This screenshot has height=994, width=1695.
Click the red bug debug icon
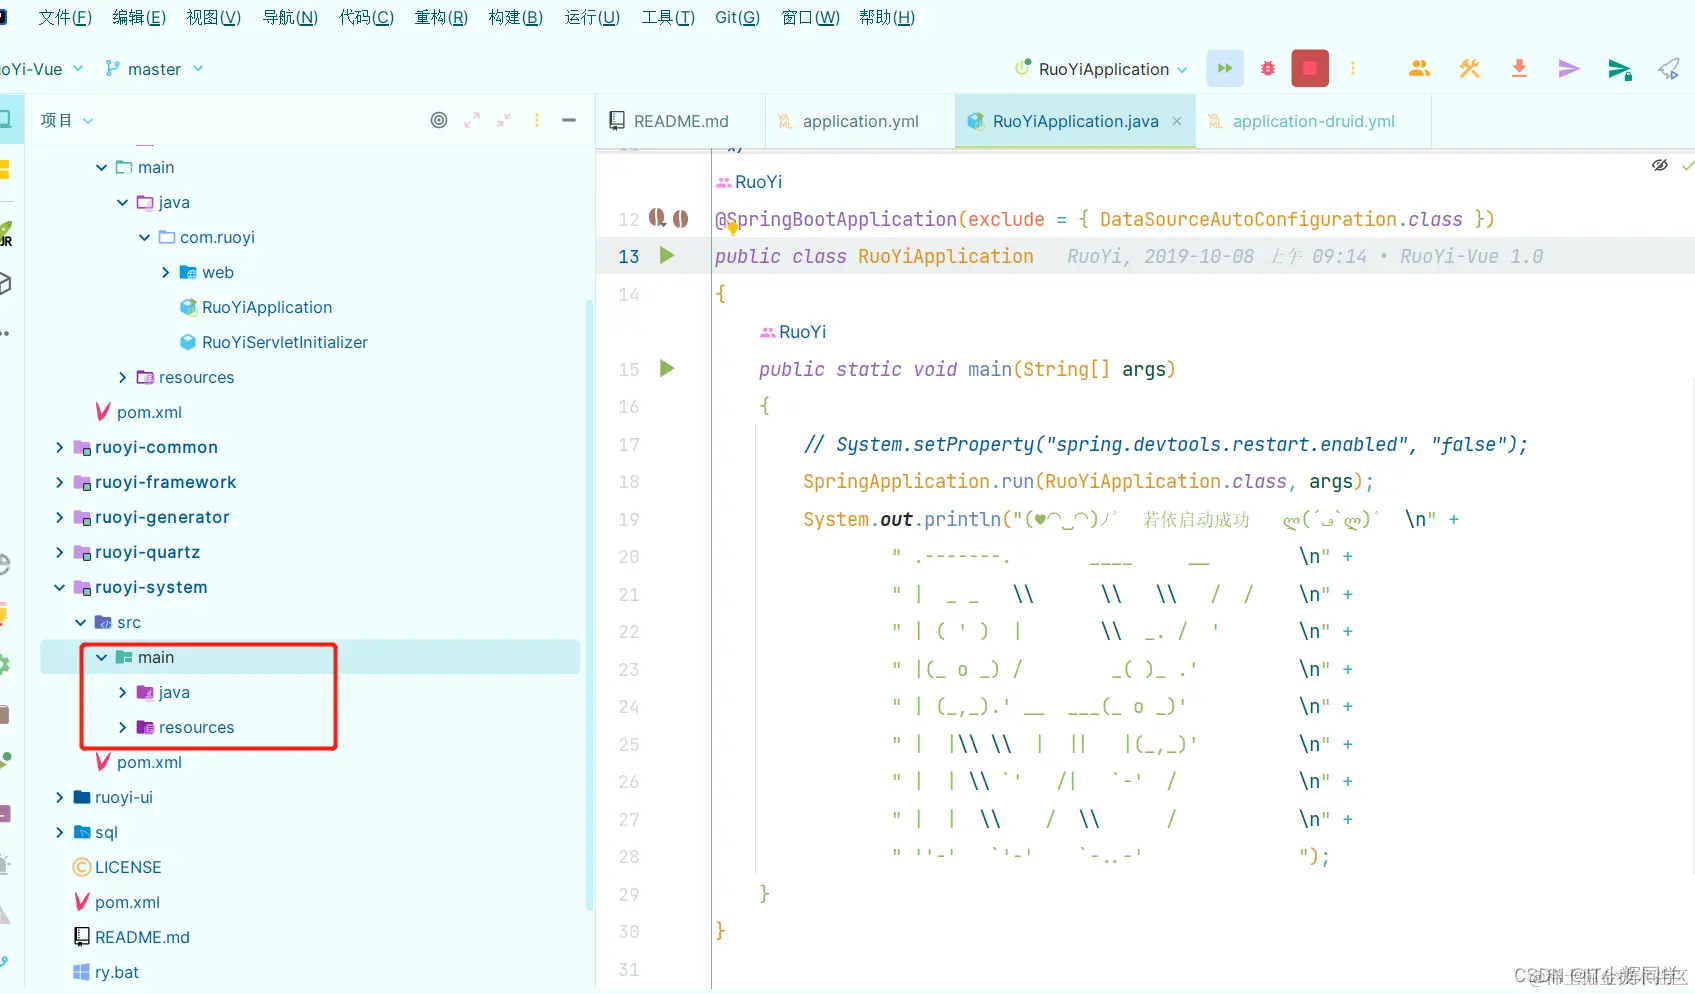coord(1268,69)
